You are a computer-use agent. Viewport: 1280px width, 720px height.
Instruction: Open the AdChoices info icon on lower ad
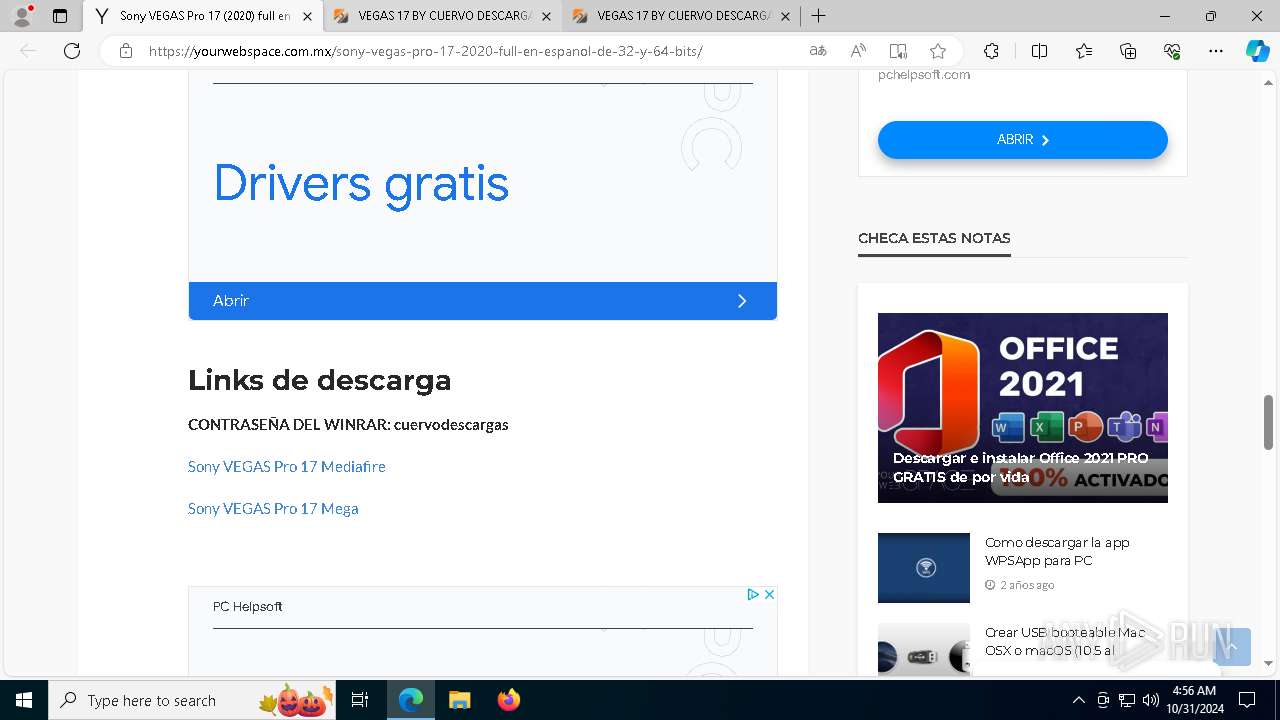click(753, 594)
